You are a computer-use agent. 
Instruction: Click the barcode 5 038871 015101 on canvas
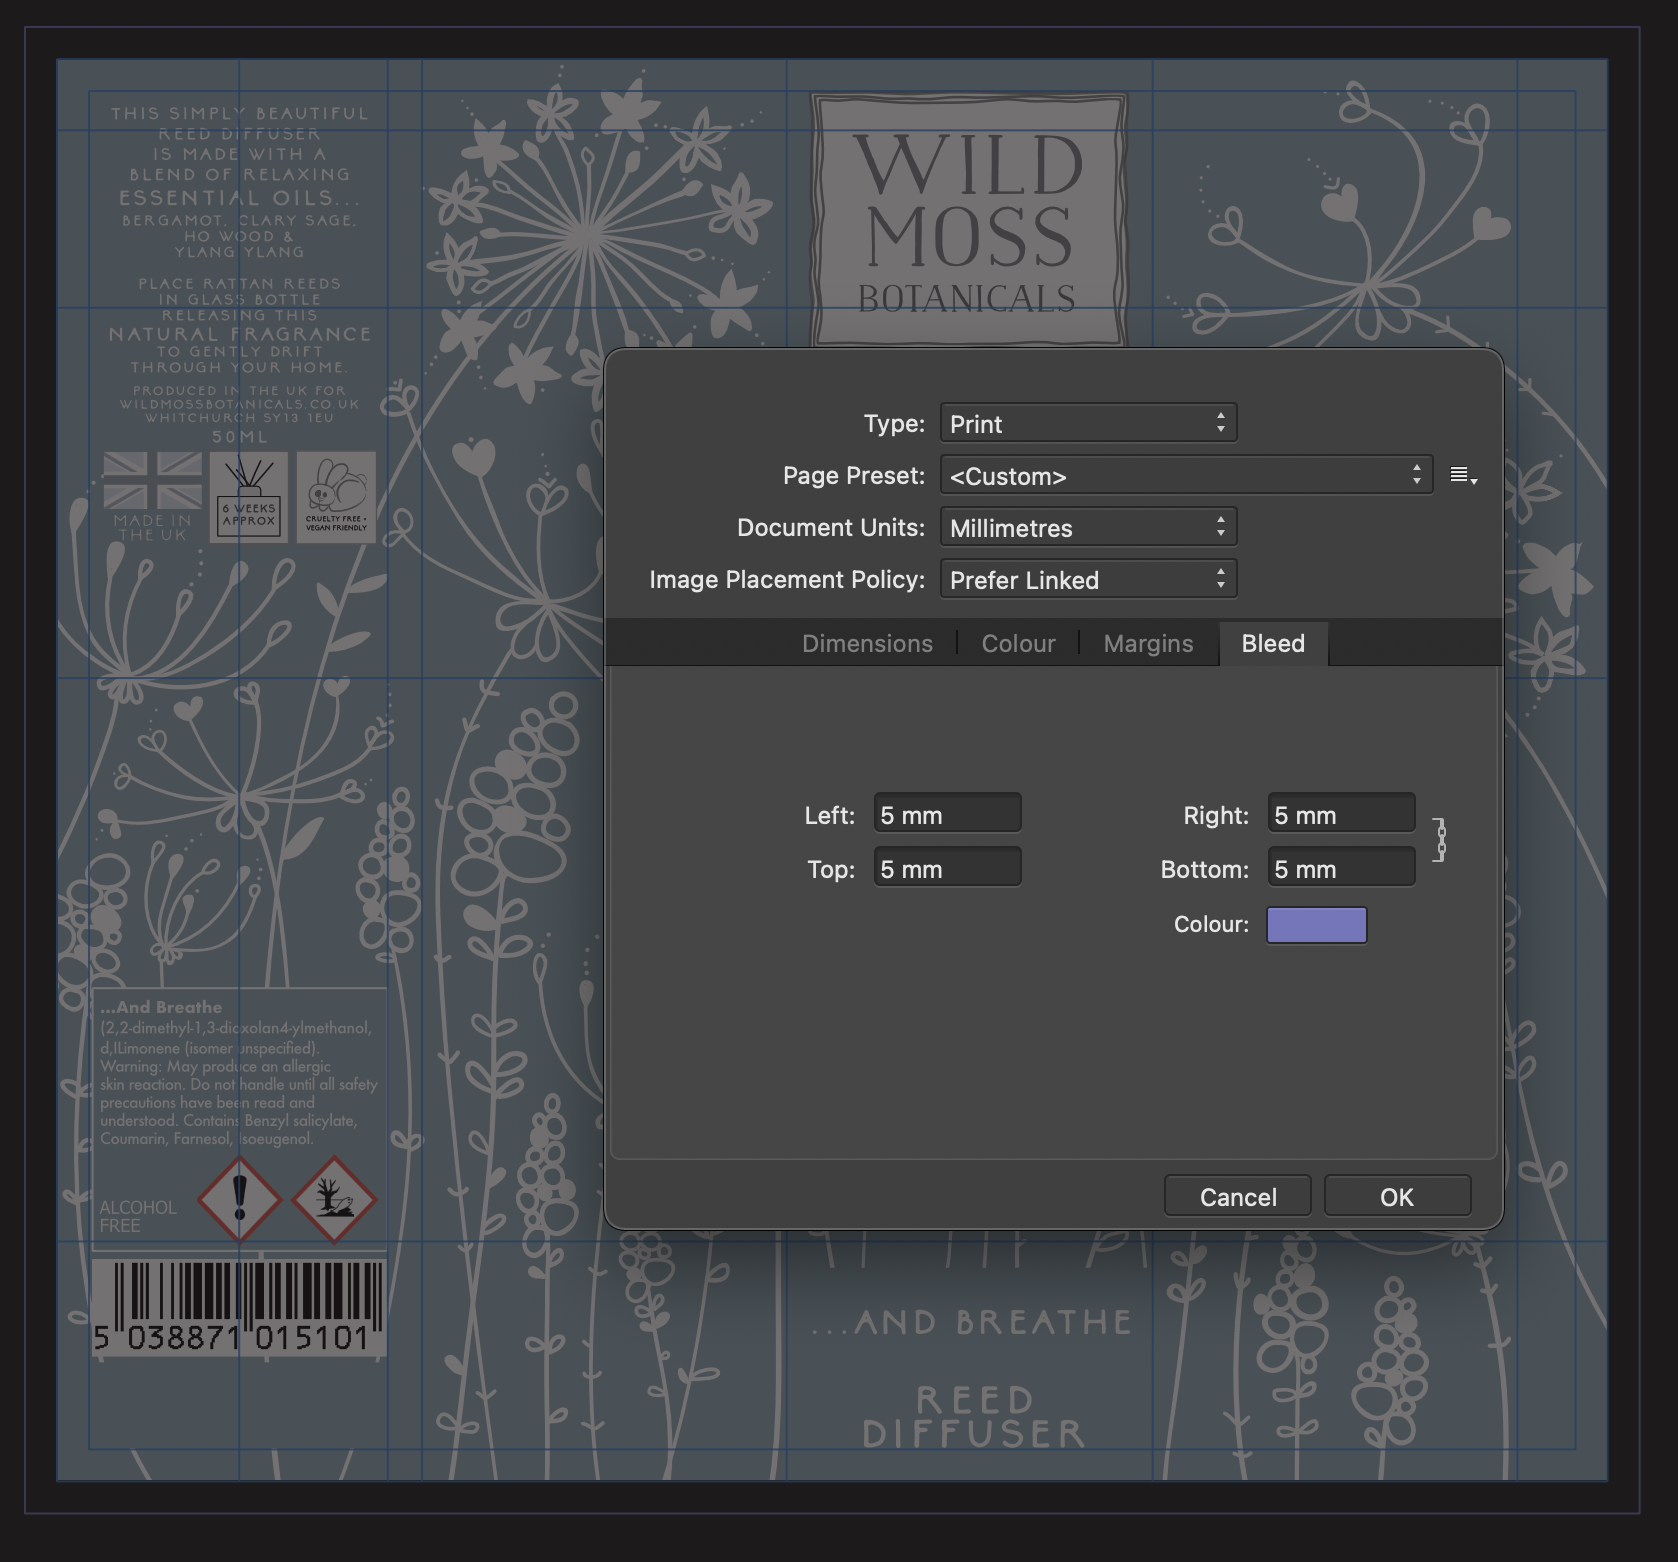[x=239, y=1308]
